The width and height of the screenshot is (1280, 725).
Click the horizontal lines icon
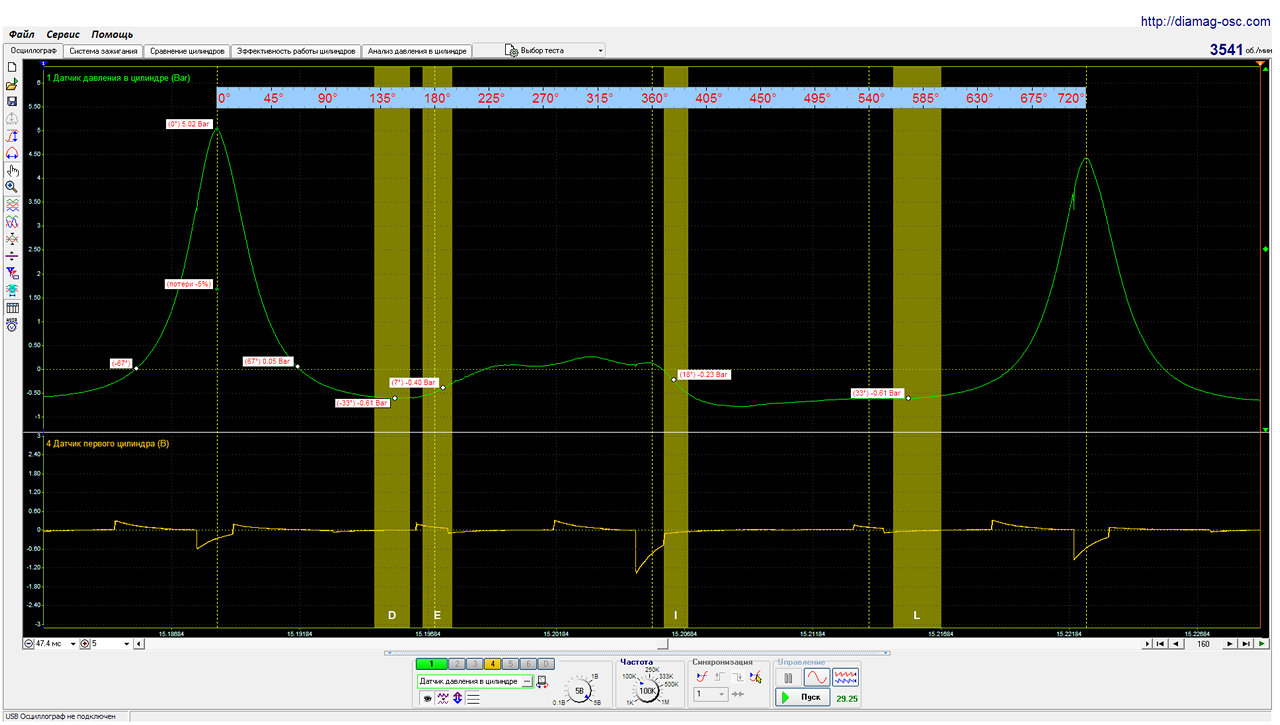click(473, 698)
